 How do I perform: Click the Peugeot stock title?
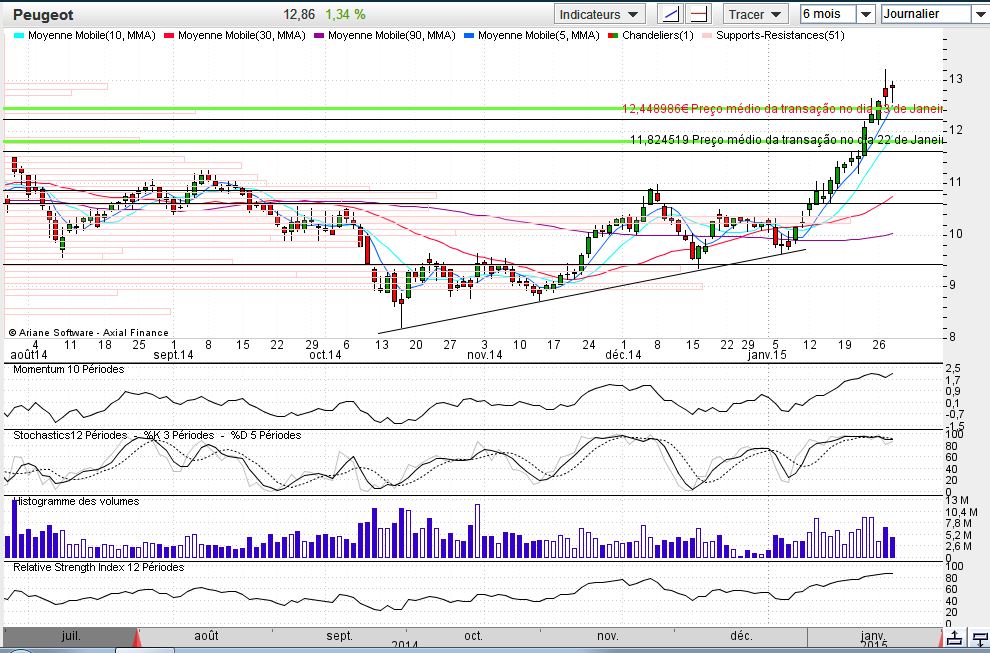tap(41, 15)
